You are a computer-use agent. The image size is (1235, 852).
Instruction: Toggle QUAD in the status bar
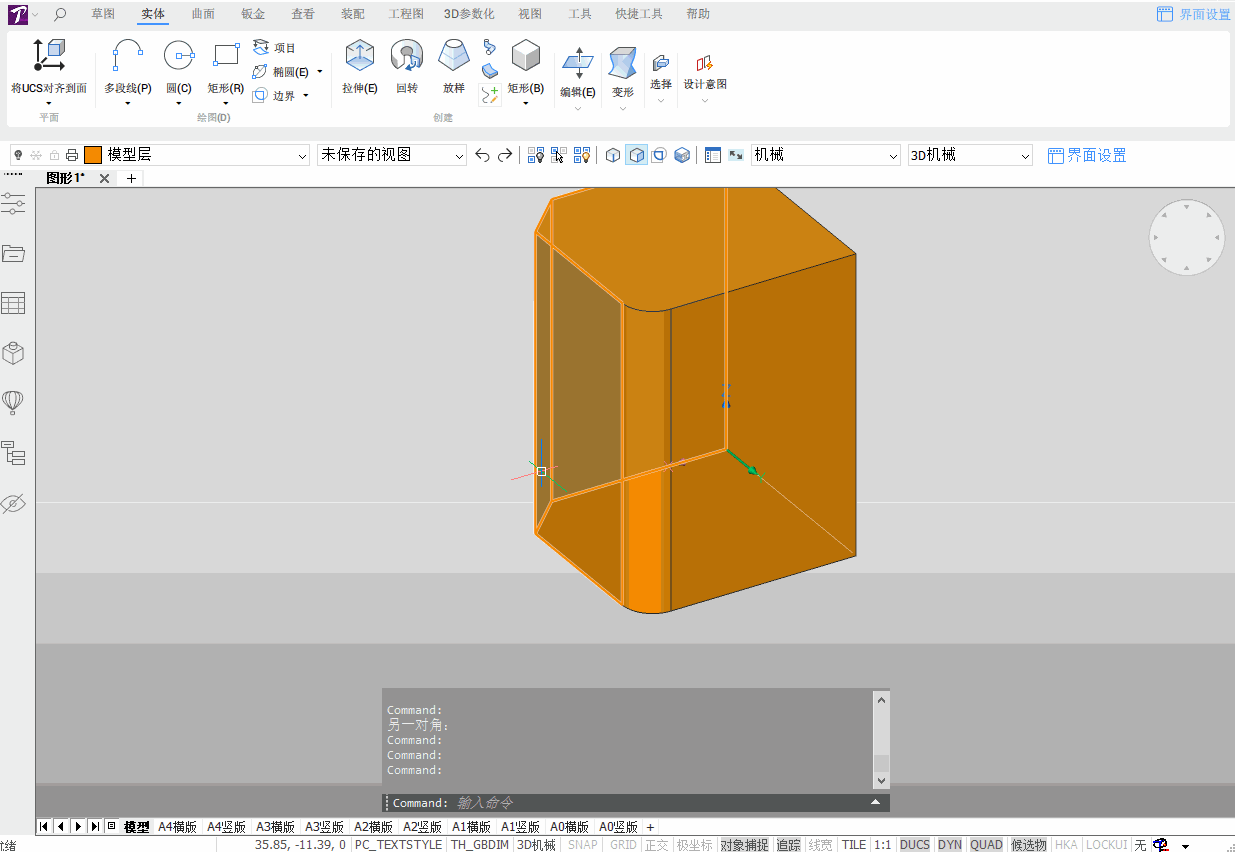[986, 845]
